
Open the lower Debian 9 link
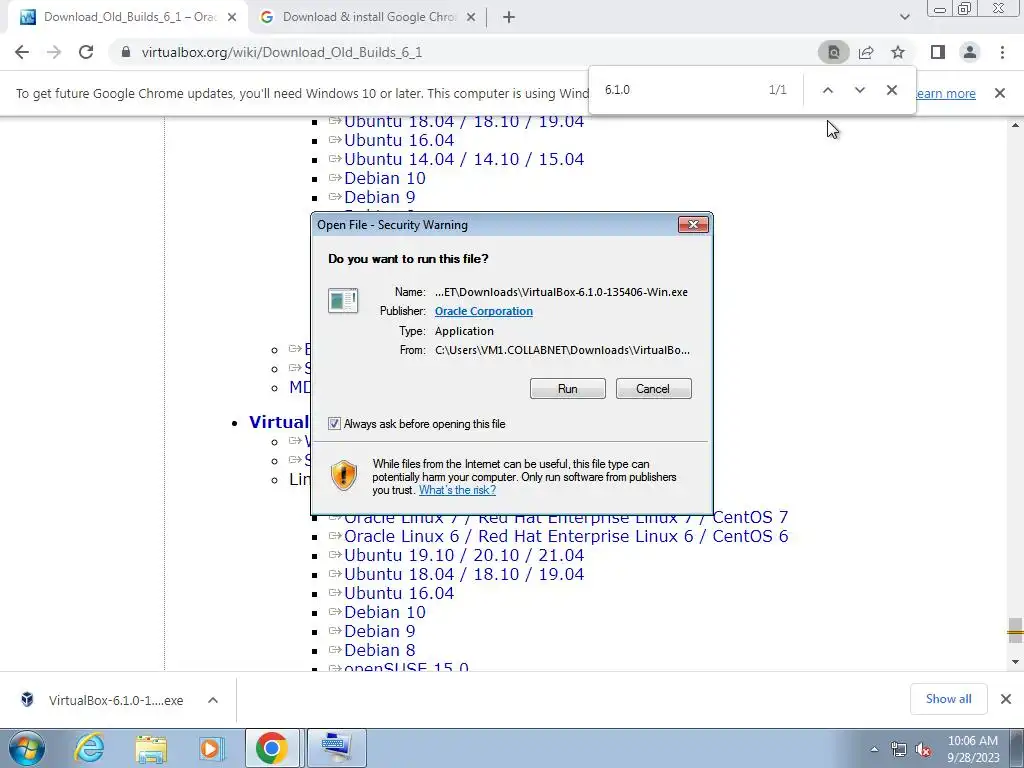point(379,632)
